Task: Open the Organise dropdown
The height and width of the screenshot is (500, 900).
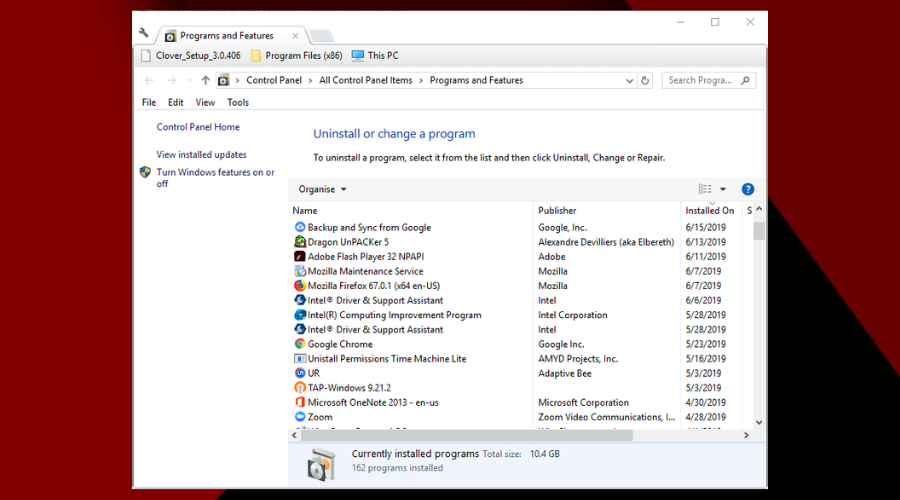Action: click(x=322, y=189)
